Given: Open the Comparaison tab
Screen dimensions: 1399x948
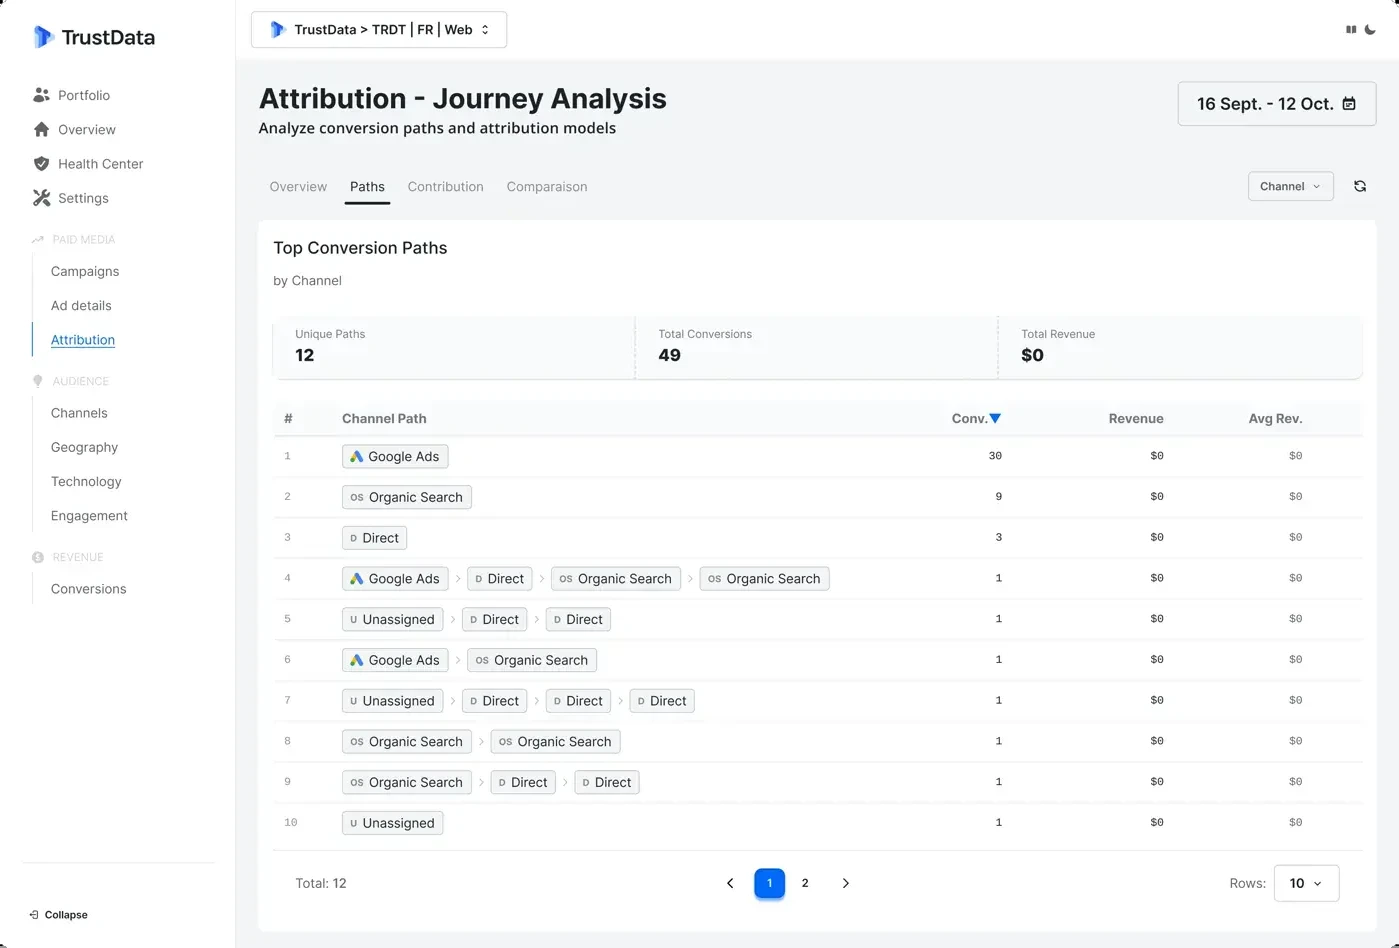Looking at the screenshot, I should click(x=546, y=187).
